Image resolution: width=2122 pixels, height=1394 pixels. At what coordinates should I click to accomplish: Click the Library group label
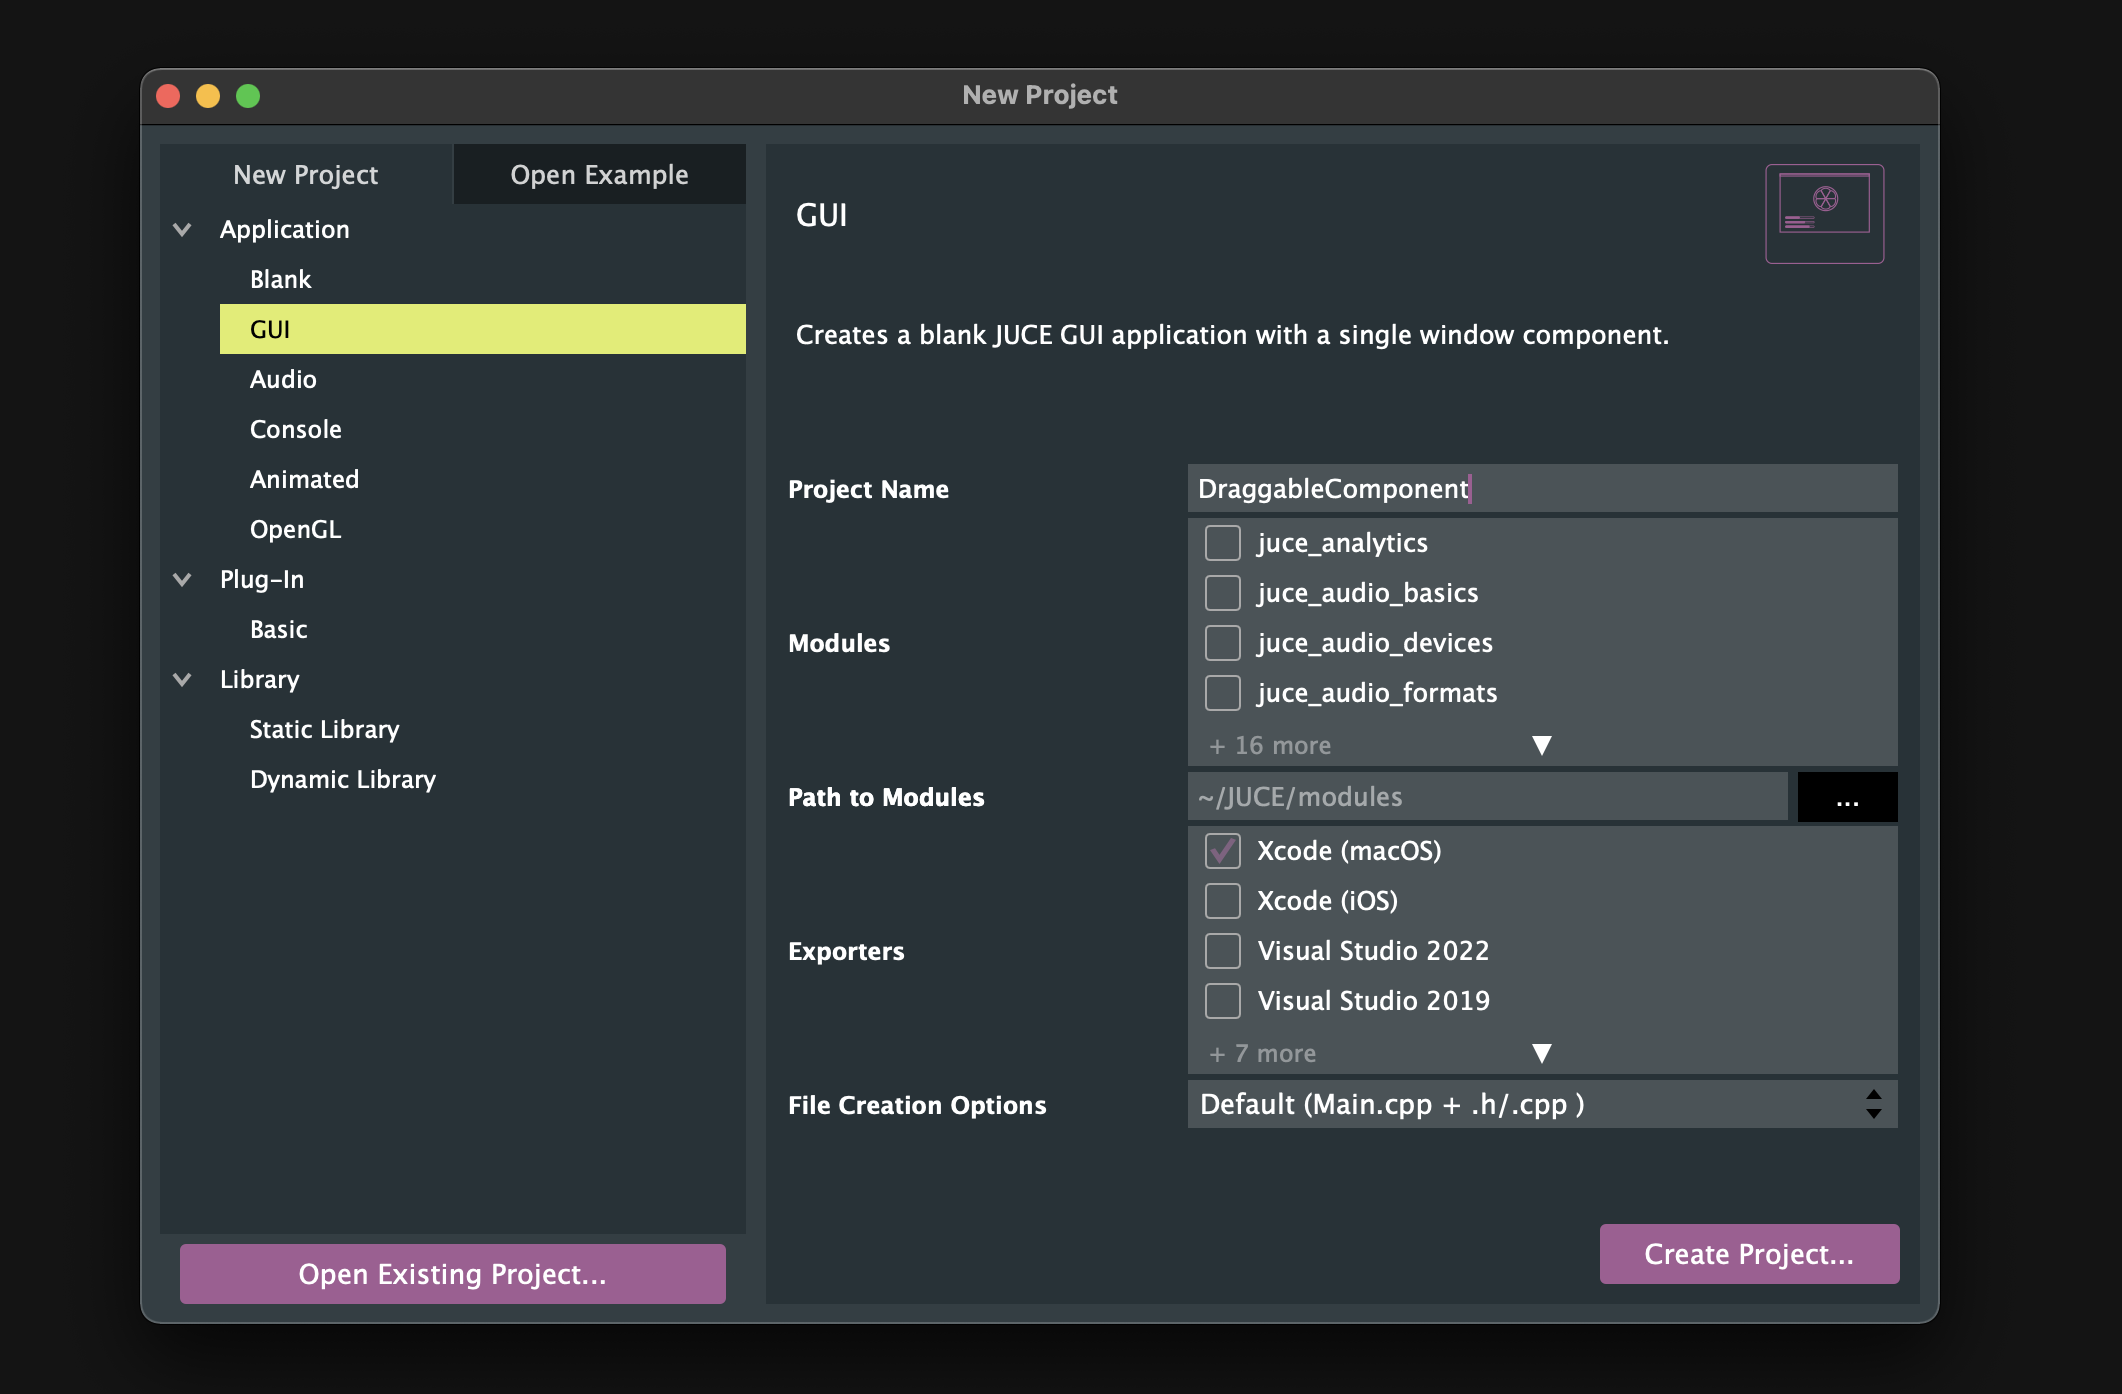[x=260, y=680]
